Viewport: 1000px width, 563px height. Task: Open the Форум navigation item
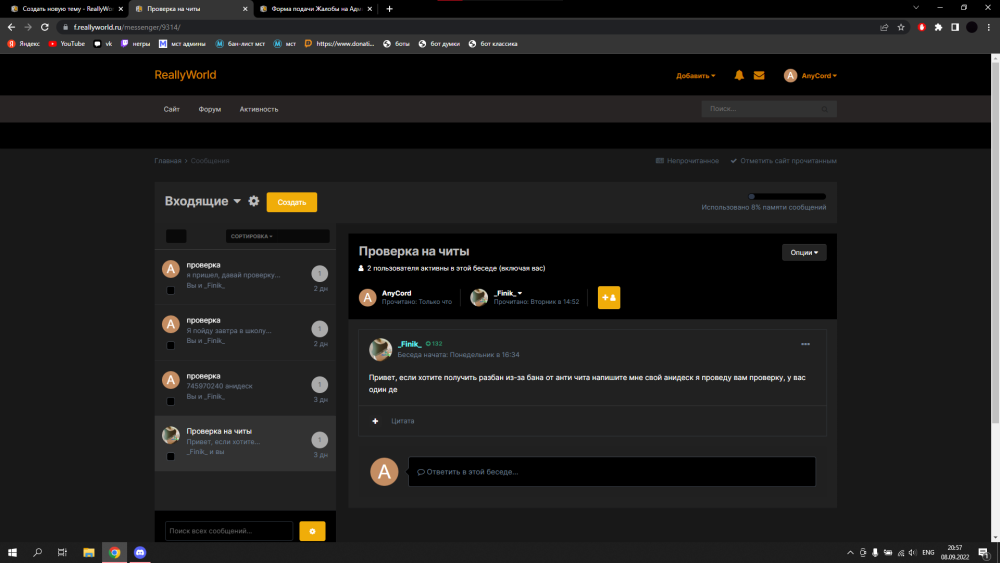(209, 109)
